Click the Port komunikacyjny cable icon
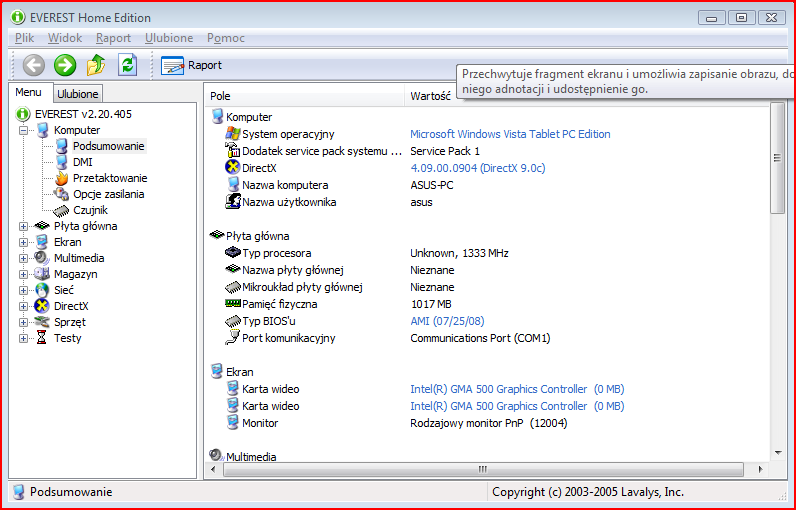796x510 pixels. click(x=233, y=337)
